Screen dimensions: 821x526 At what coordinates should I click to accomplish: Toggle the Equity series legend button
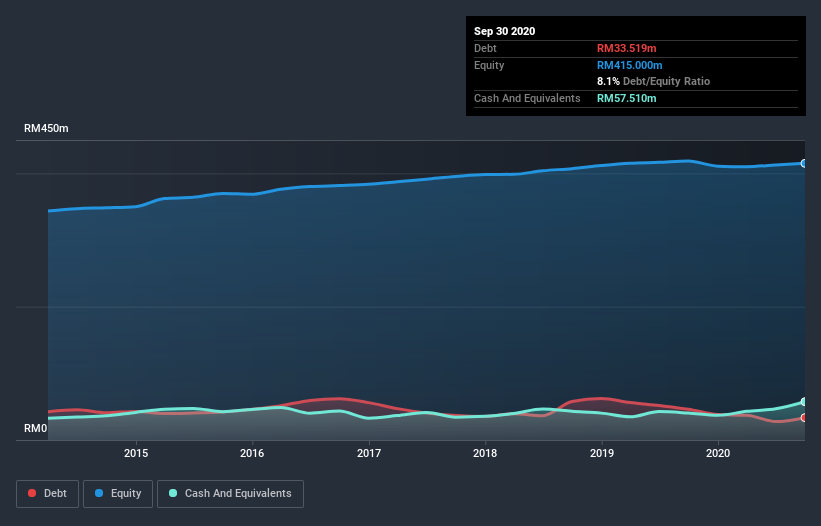[118, 494]
